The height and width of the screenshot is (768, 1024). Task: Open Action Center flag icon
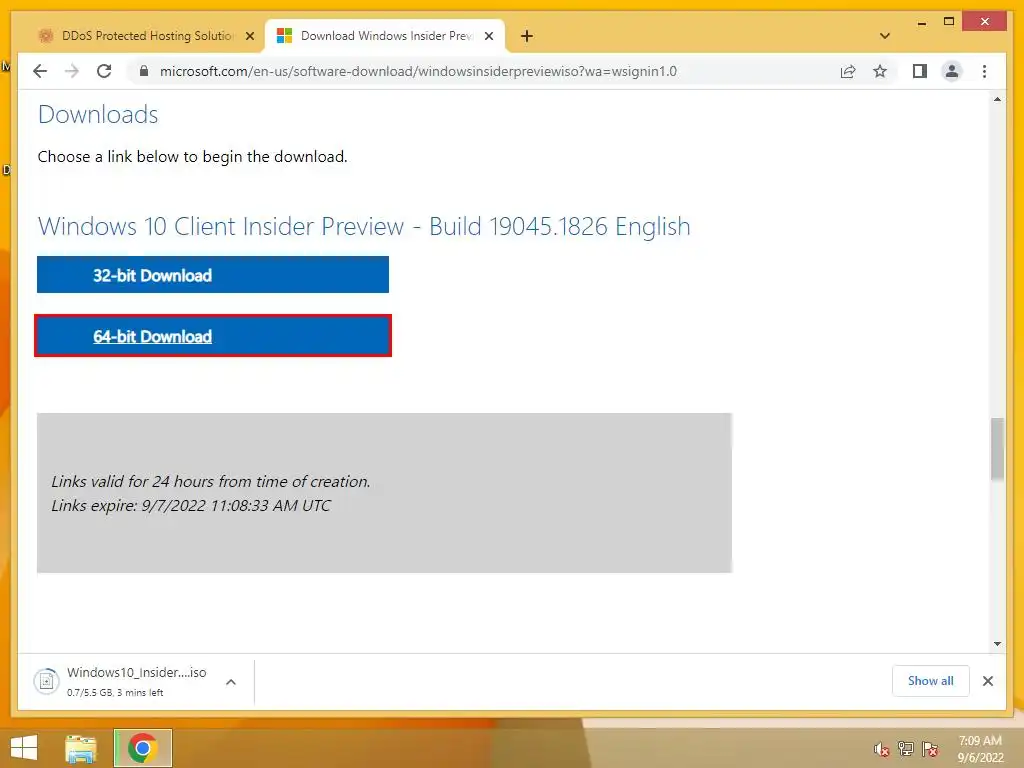[930, 749]
